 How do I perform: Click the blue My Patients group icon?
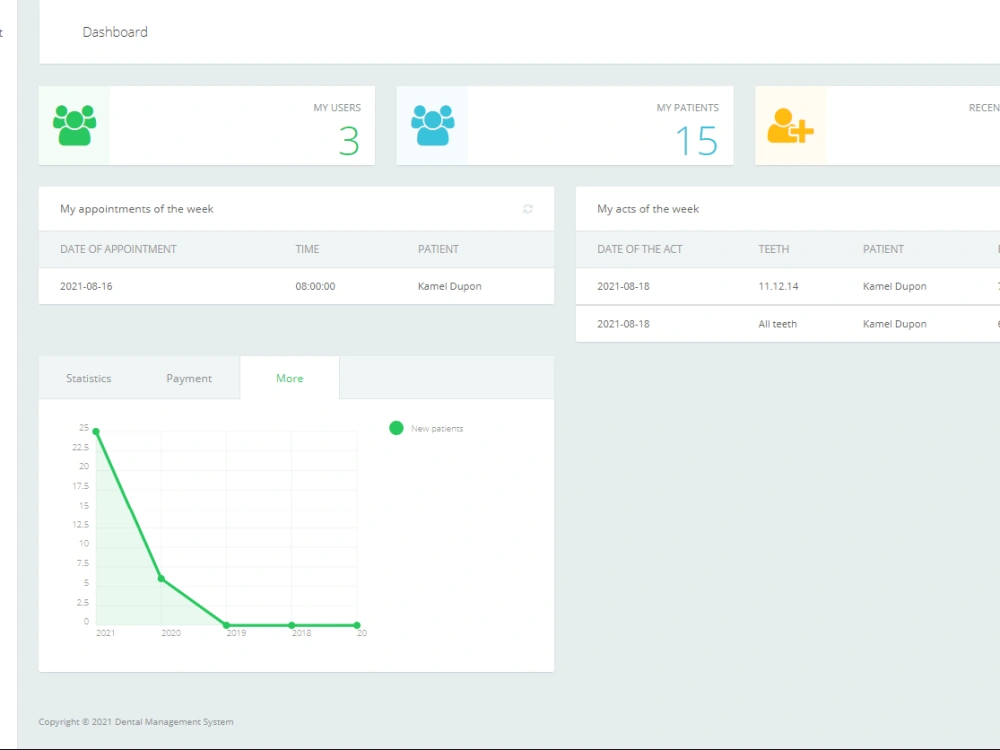coord(432,126)
